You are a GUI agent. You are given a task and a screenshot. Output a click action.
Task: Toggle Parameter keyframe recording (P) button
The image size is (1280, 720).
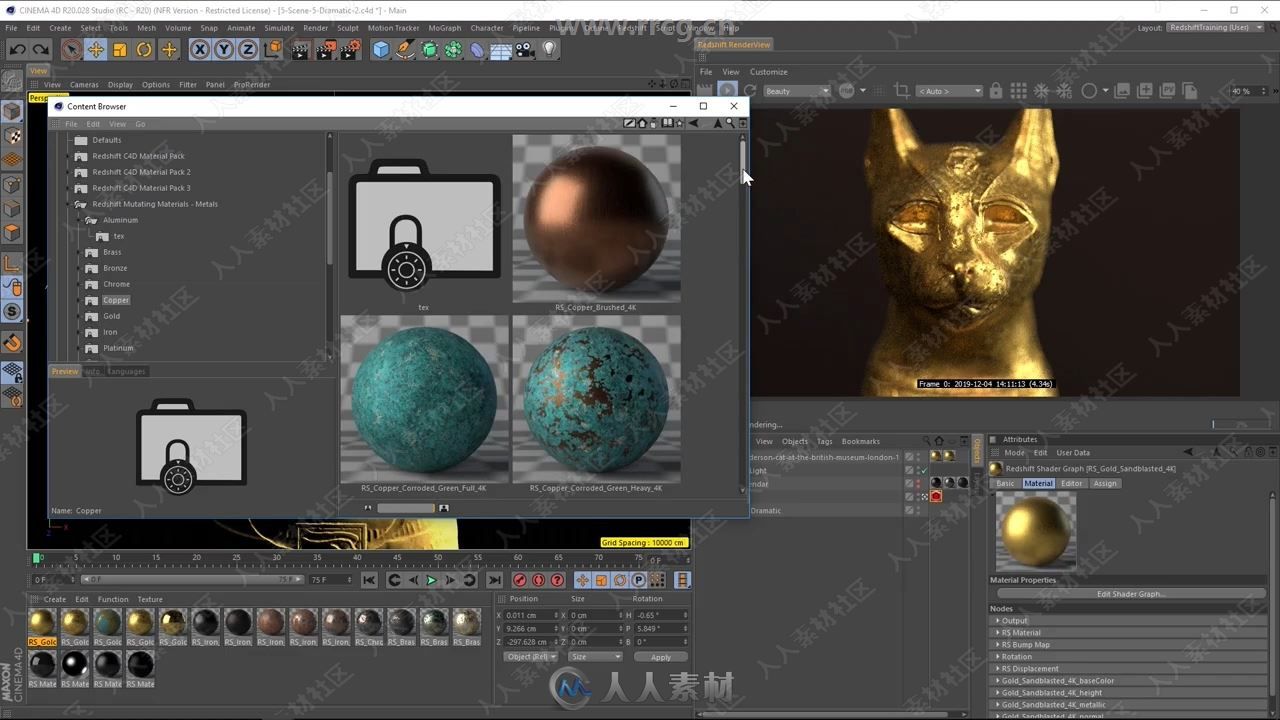639,580
